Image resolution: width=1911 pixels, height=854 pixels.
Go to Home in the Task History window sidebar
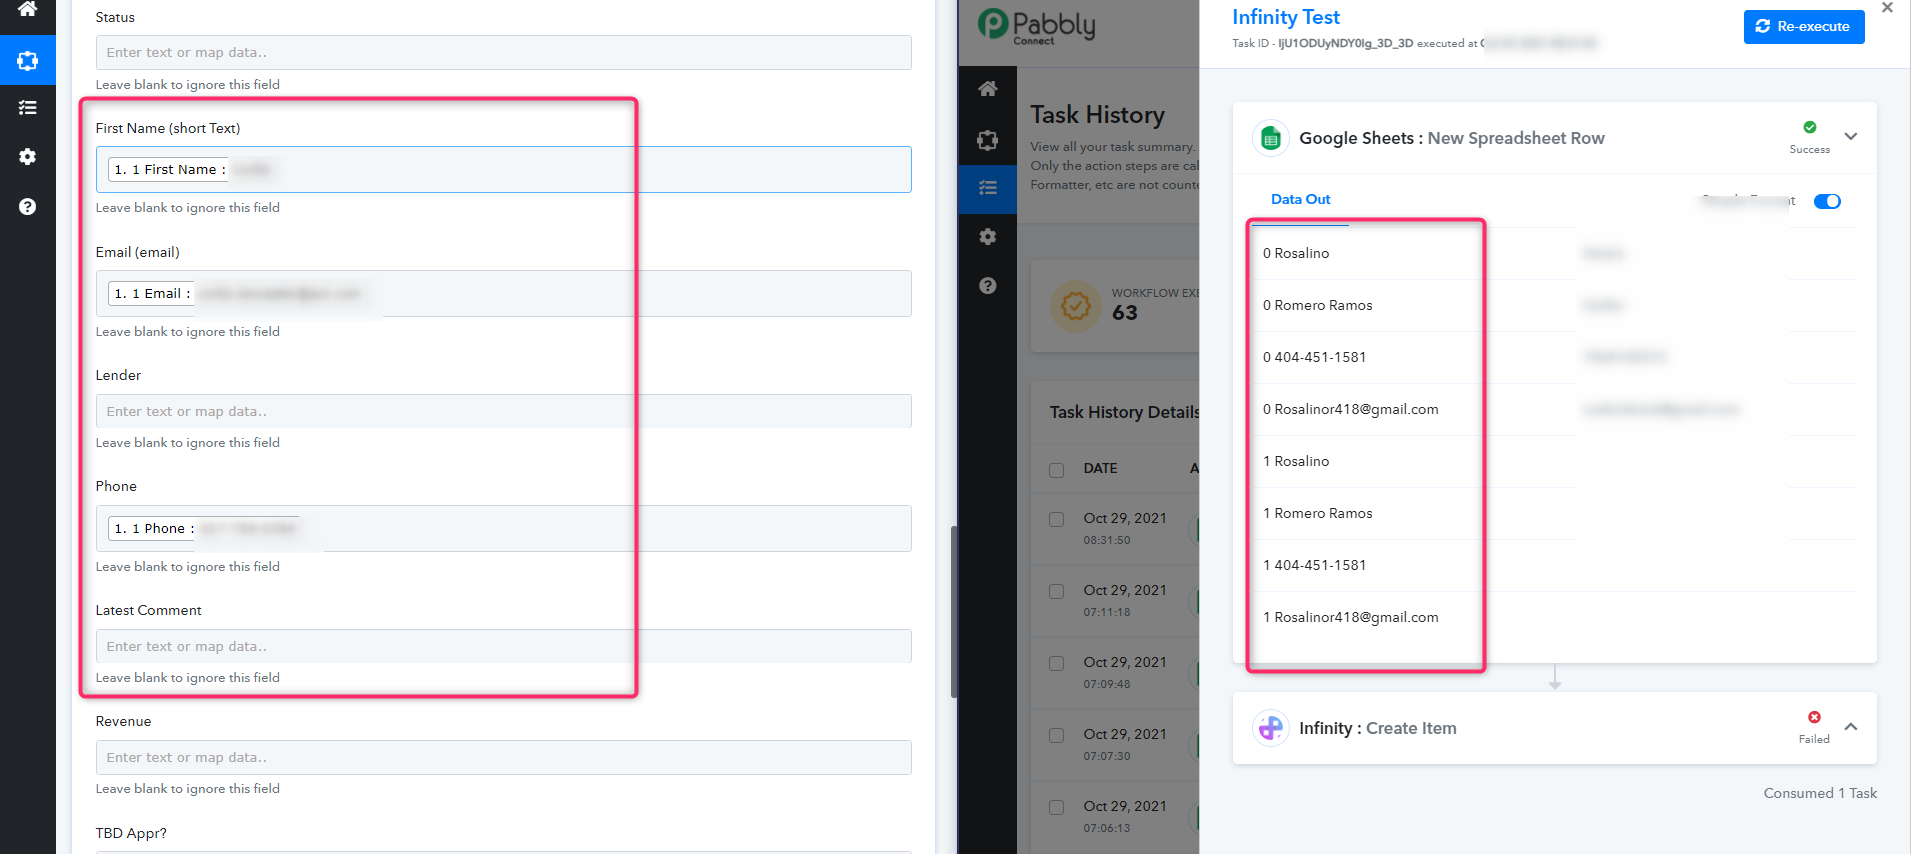988,89
